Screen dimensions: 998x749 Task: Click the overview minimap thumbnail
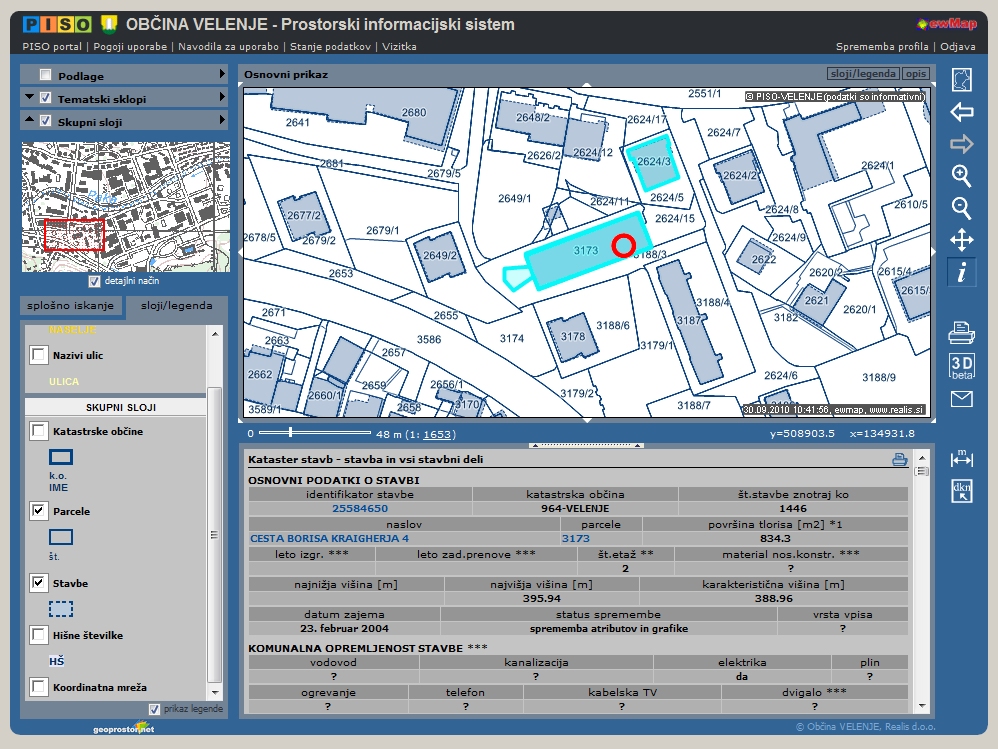(x=125, y=207)
